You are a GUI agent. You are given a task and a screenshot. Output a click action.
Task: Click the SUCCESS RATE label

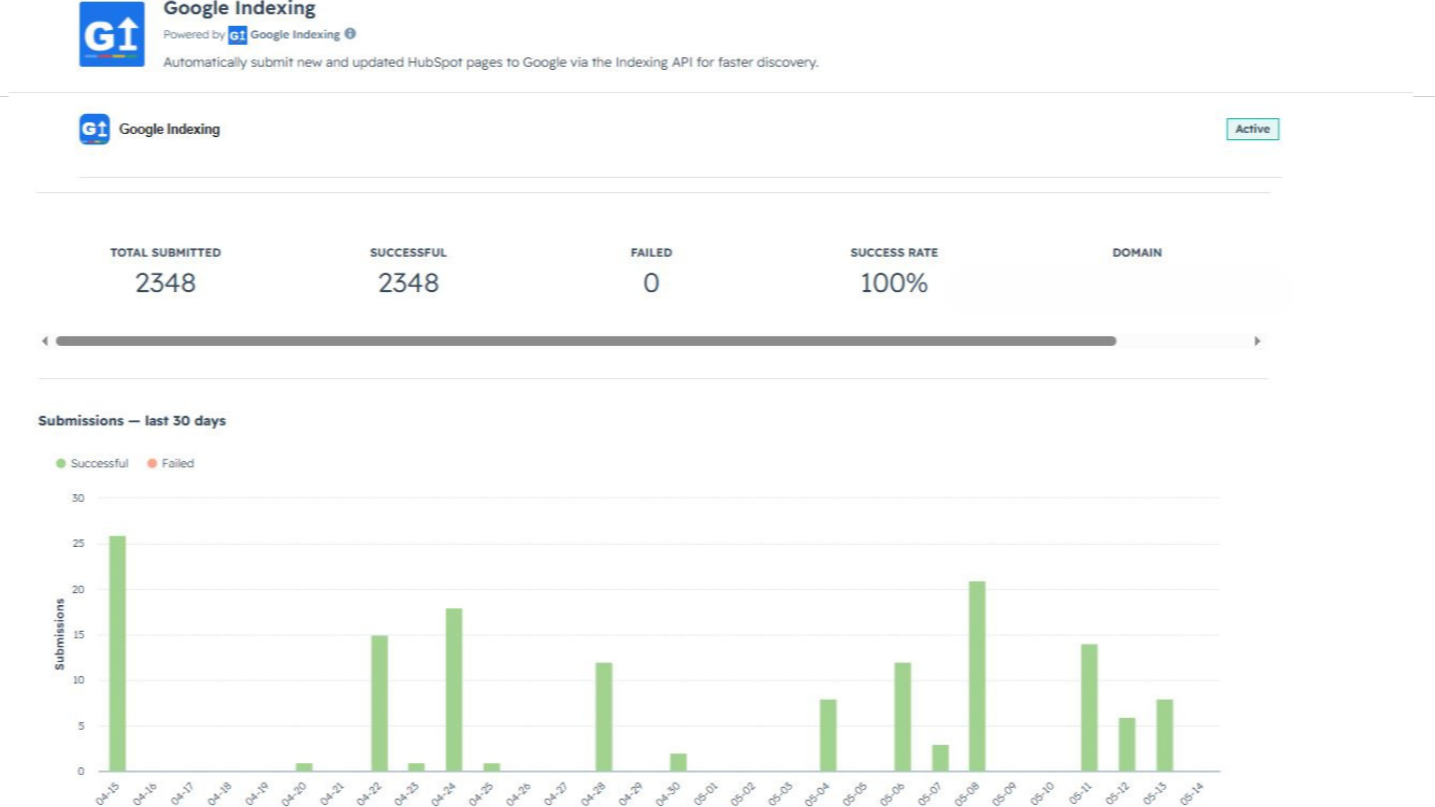894,253
